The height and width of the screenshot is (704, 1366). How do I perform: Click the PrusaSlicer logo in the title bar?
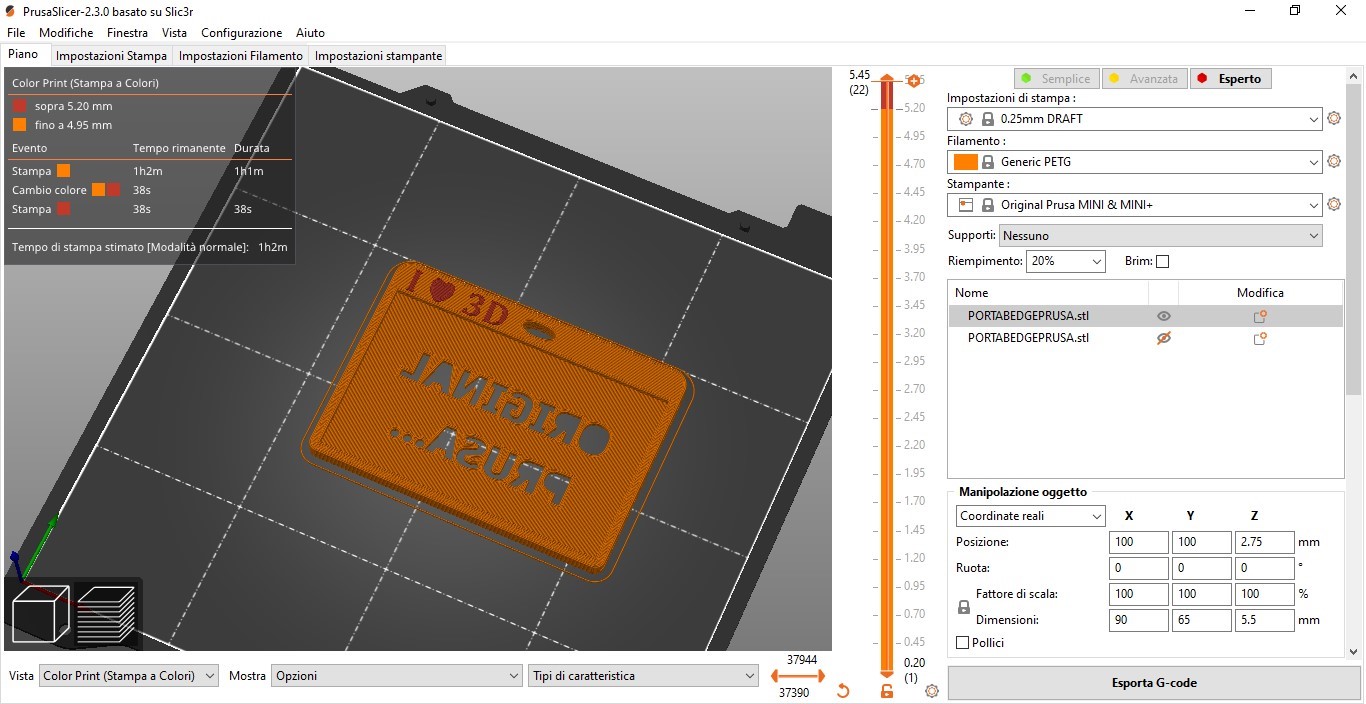point(11,11)
